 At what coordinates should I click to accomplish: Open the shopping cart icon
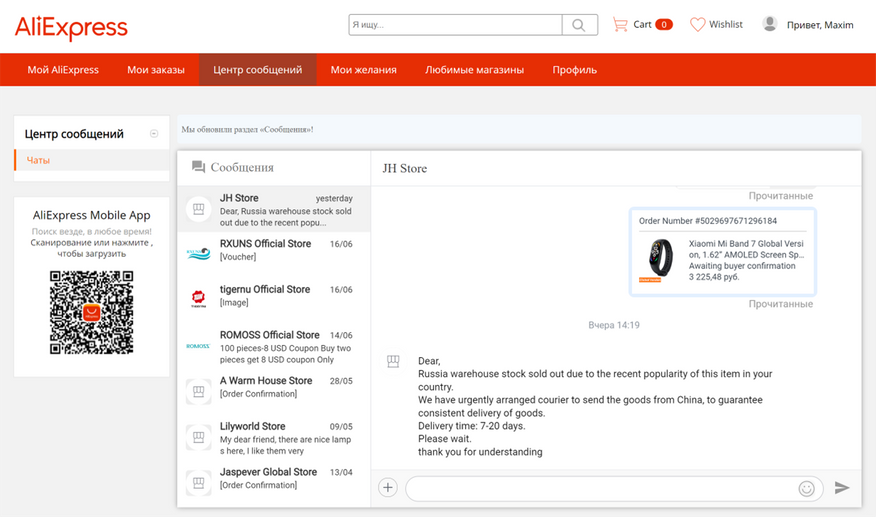point(620,25)
